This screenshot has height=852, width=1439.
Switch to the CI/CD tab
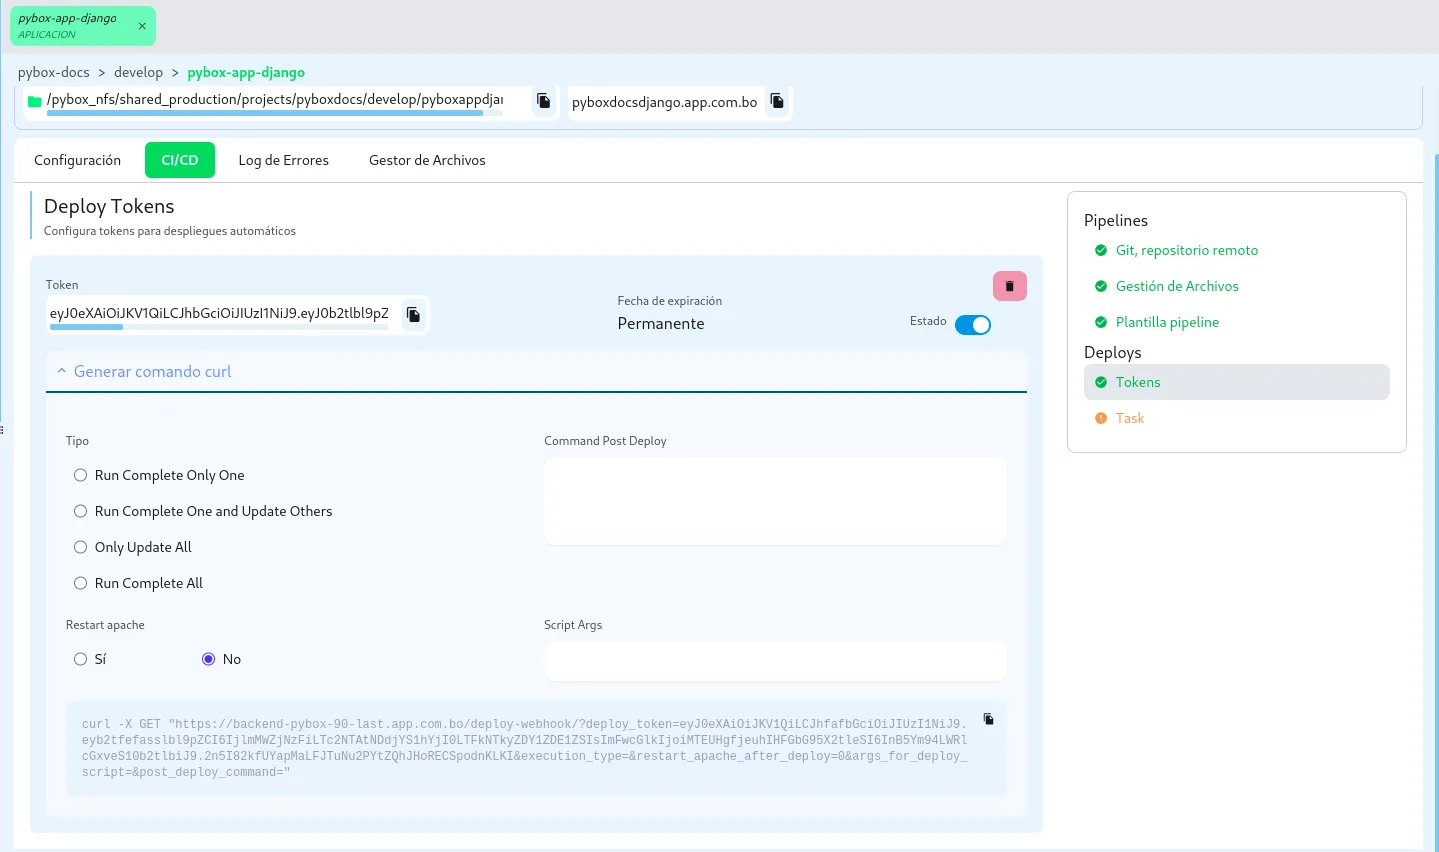[x=180, y=160]
